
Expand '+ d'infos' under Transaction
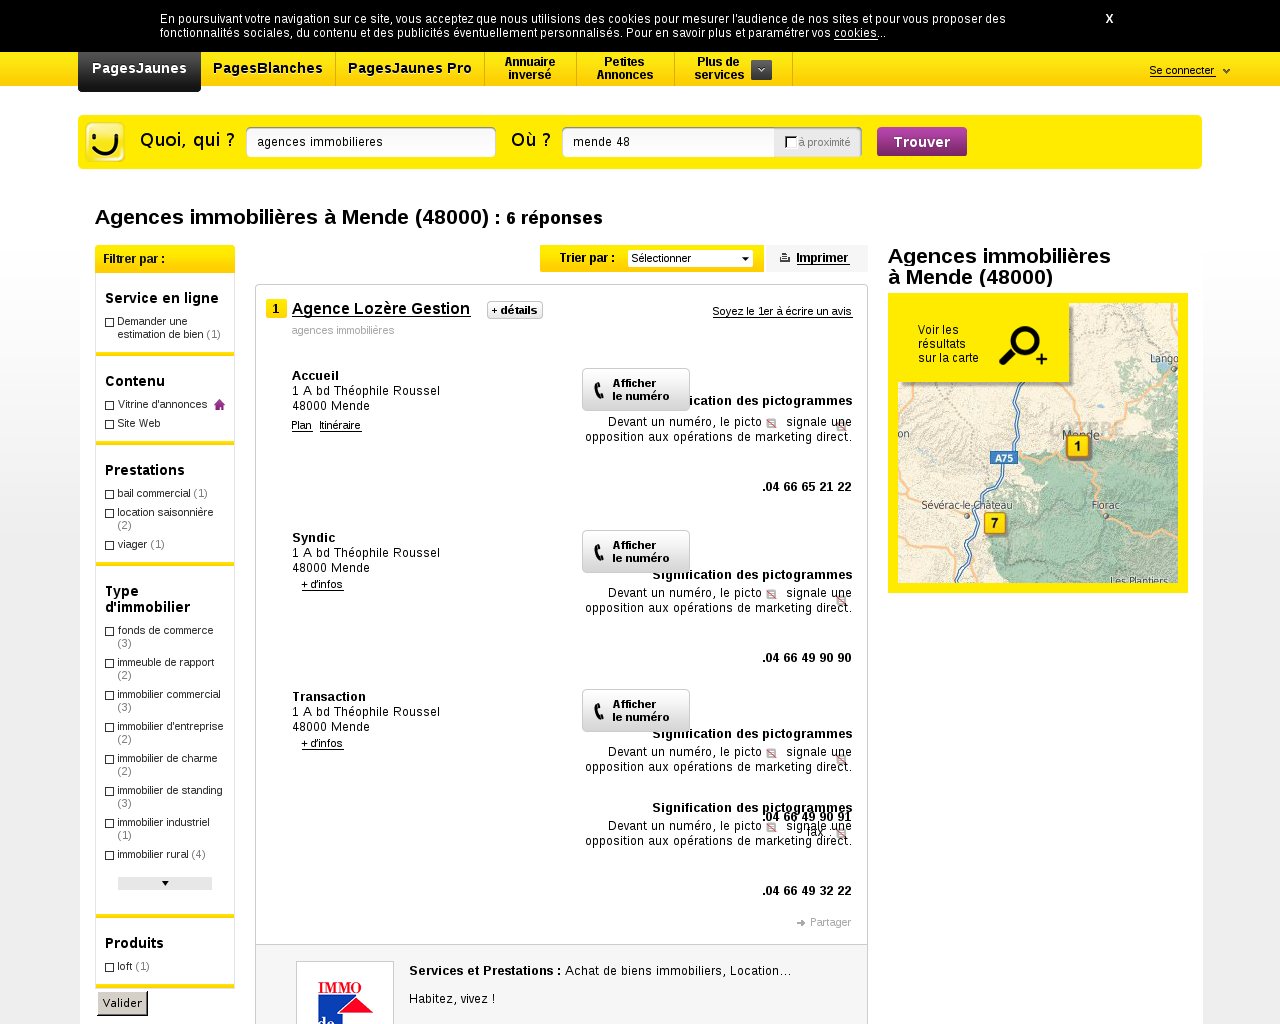click(322, 743)
